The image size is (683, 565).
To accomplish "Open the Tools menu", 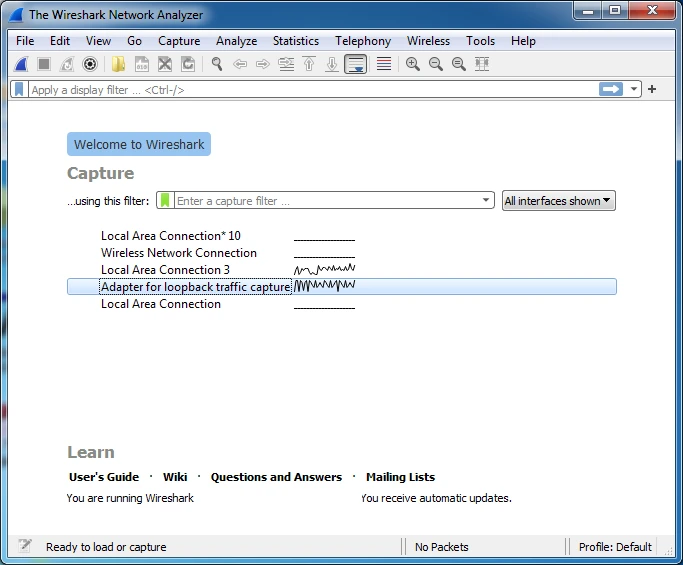I will click(480, 41).
